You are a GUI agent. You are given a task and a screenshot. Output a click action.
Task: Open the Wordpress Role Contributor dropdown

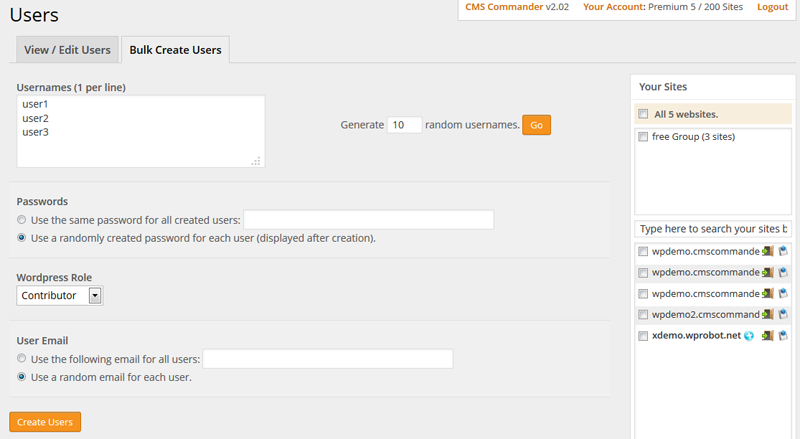point(60,296)
